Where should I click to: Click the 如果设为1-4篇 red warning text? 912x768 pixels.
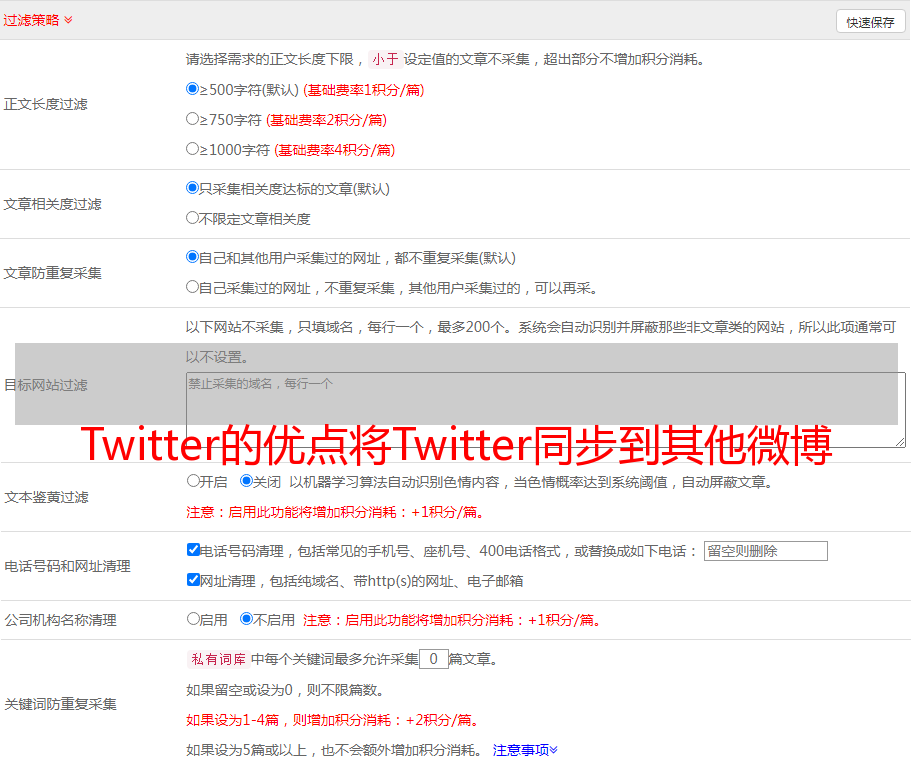(333, 720)
